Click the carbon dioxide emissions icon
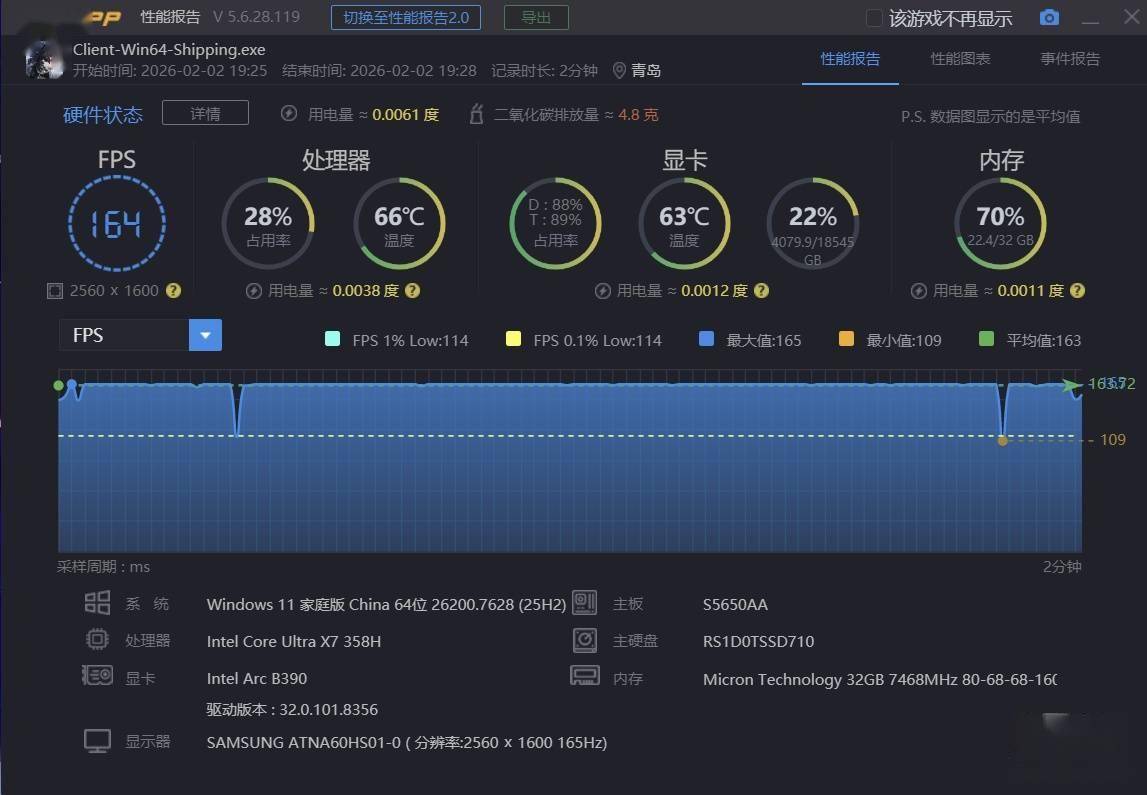This screenshot has width=1147, height=795. (x=477, y=114)
